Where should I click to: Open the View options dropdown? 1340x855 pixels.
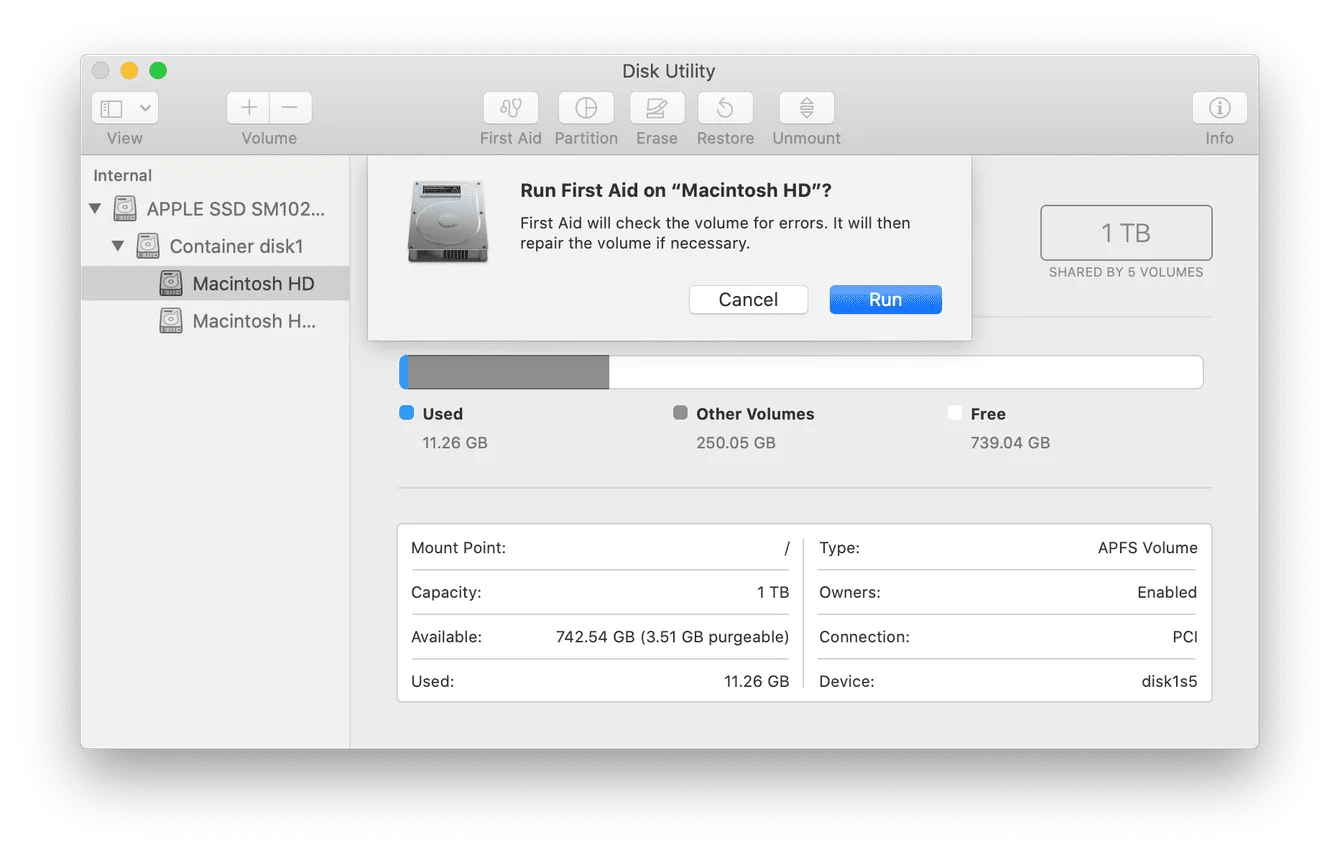pyautogui.click(x=124, y=107)
